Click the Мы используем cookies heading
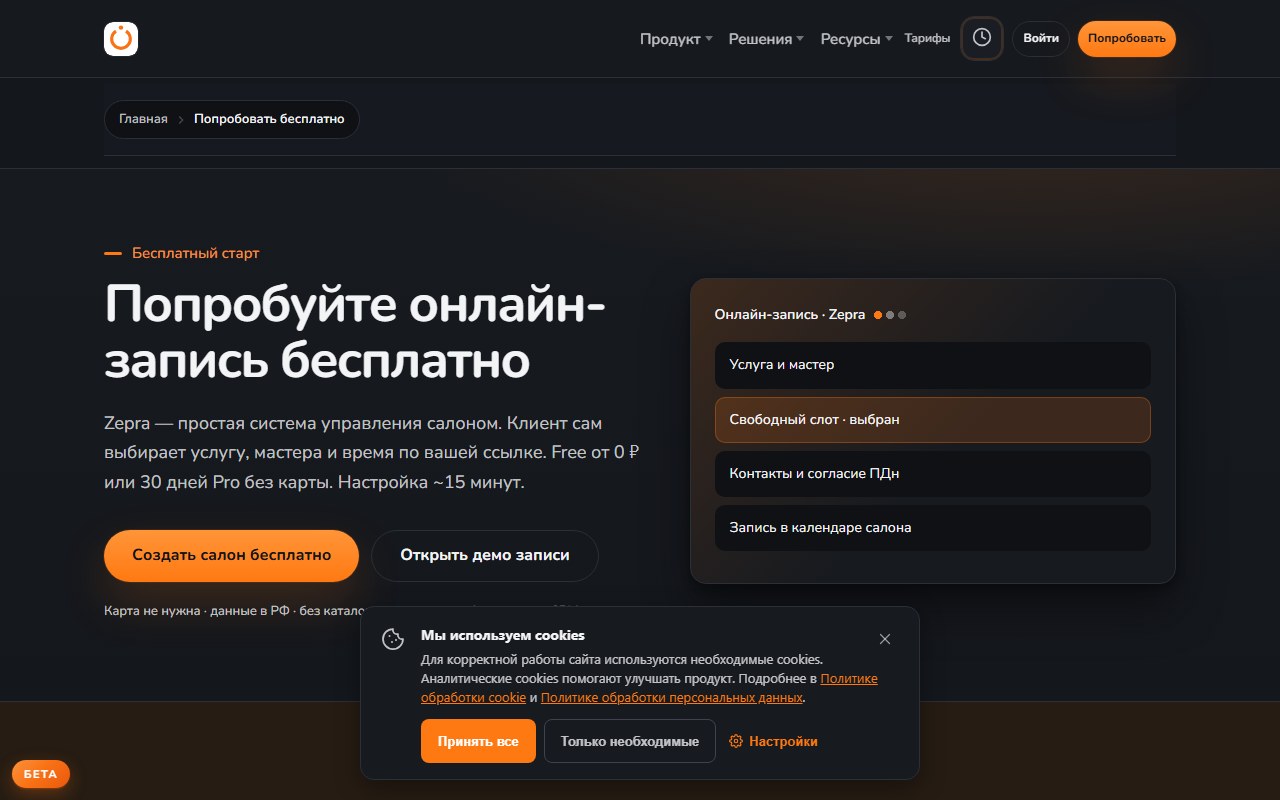Viewport: 1280px width, 800px height. pos(503,635)
